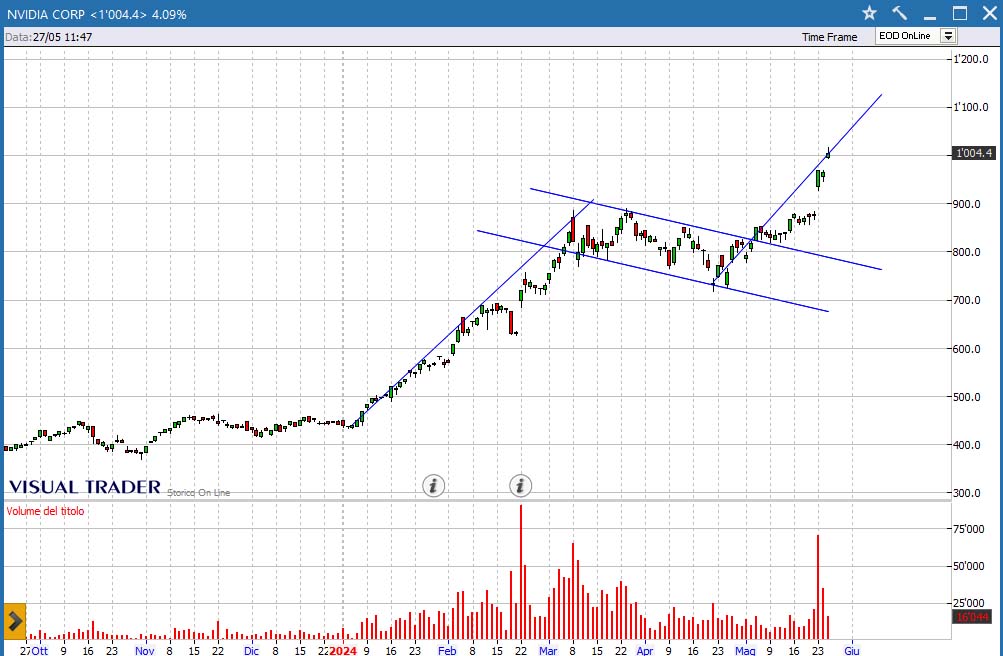The width and height of the screenshot is (1003, 656).
Task: Click the Mar month label on time axis
Action: (548, 650)
